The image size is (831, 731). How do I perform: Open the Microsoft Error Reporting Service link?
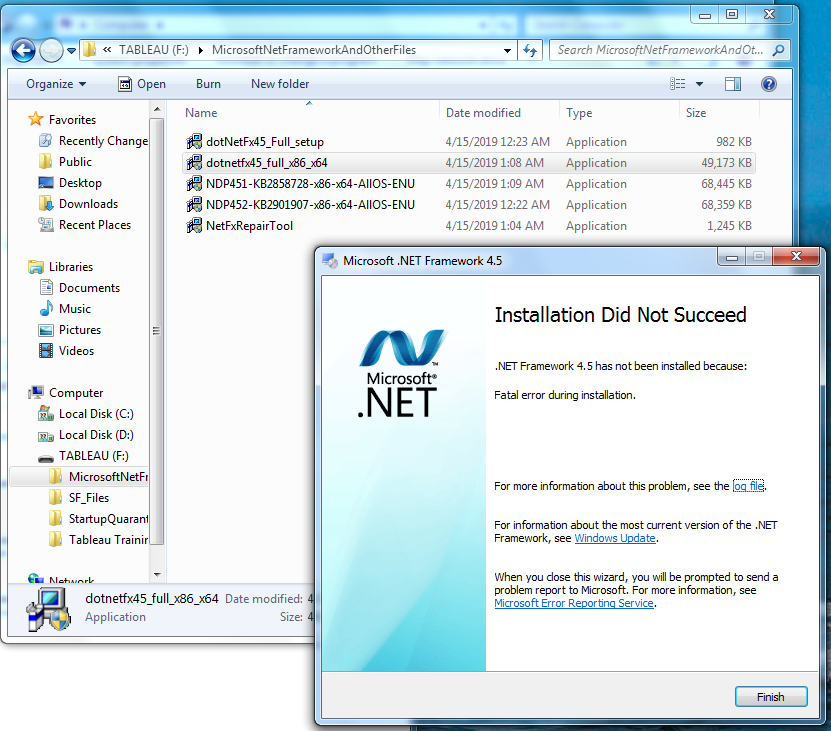(574, 603)
